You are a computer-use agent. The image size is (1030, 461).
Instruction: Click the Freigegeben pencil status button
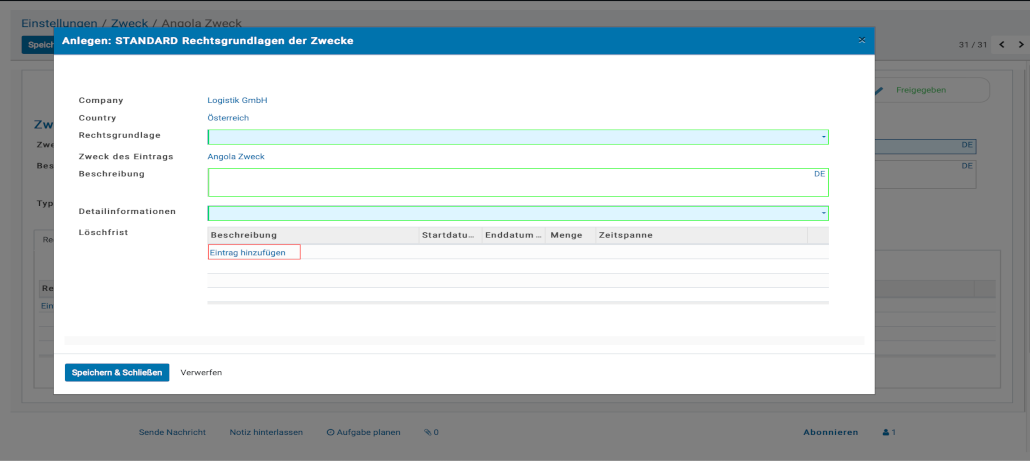click(920, 90)
